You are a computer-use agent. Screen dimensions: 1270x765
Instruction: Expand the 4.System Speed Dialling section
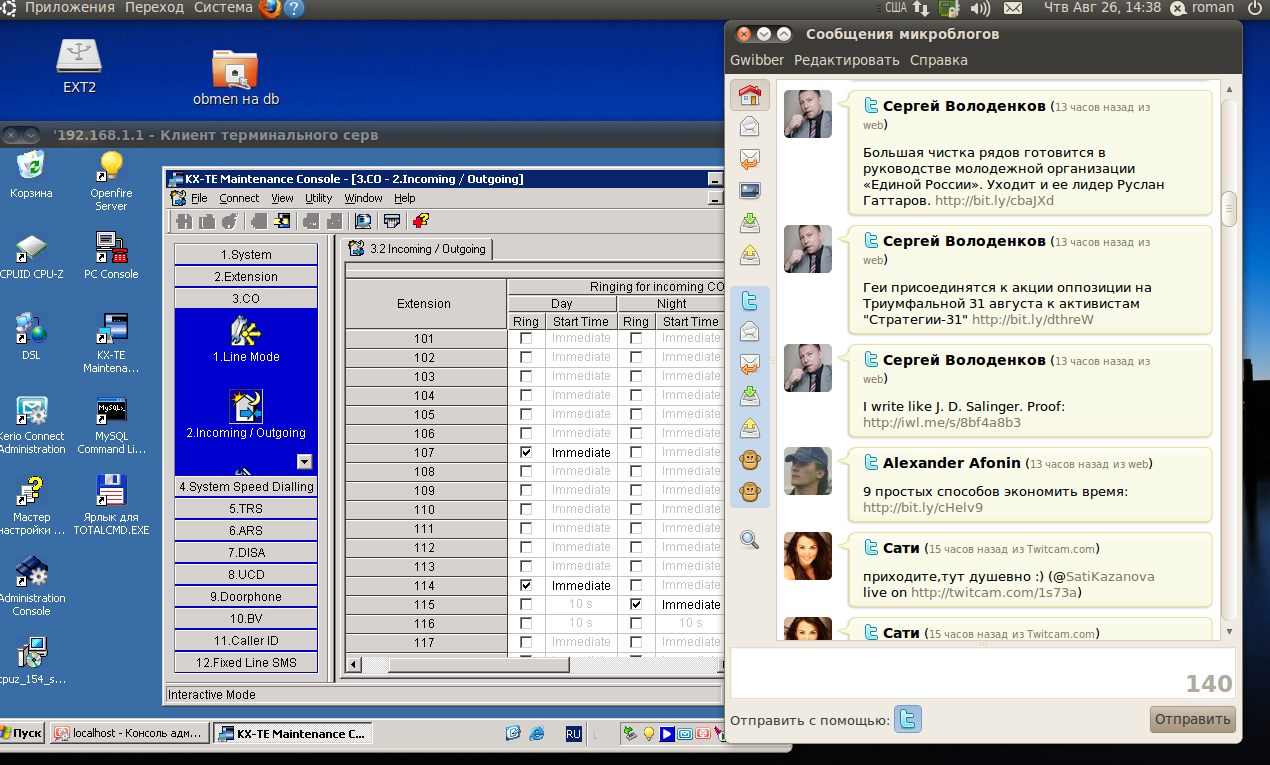pos(245,487)
